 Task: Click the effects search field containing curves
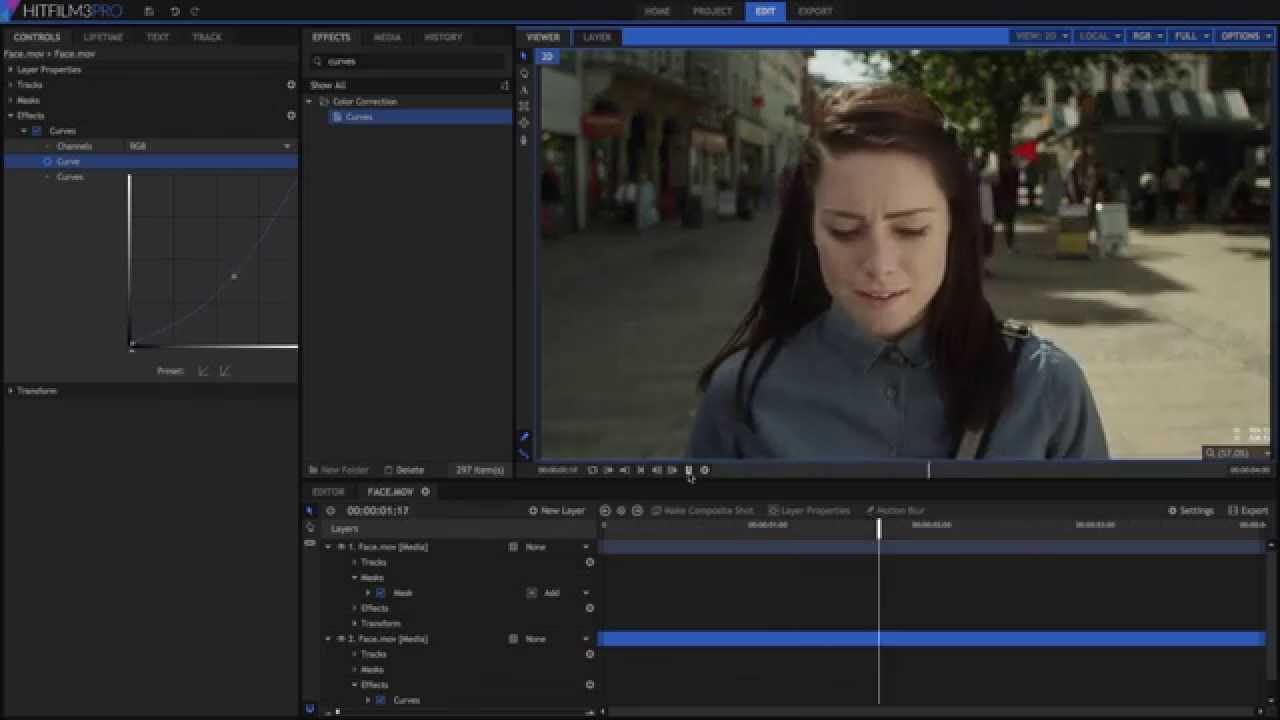[x=407, y=61]
